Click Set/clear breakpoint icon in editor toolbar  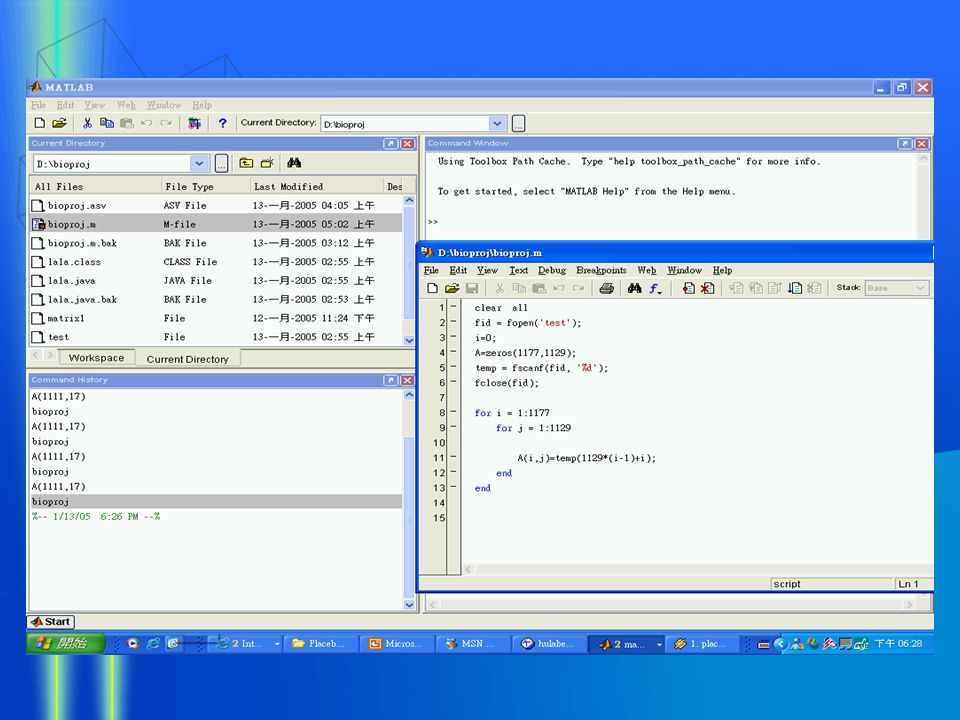688,288
